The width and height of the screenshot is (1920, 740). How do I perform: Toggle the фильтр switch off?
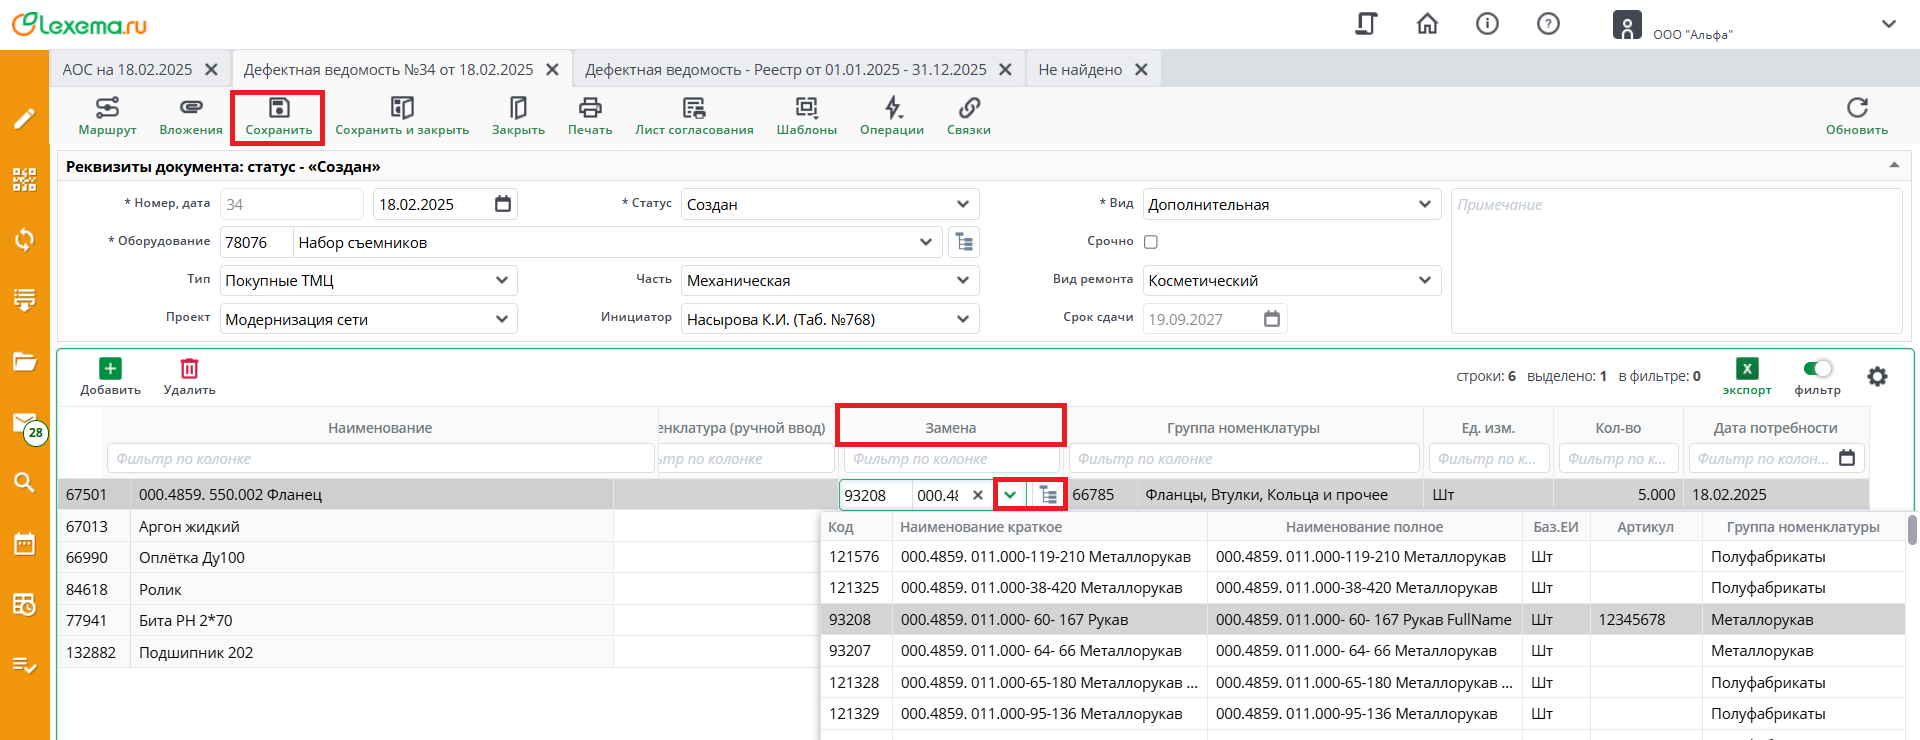(x=1817, y=369)
